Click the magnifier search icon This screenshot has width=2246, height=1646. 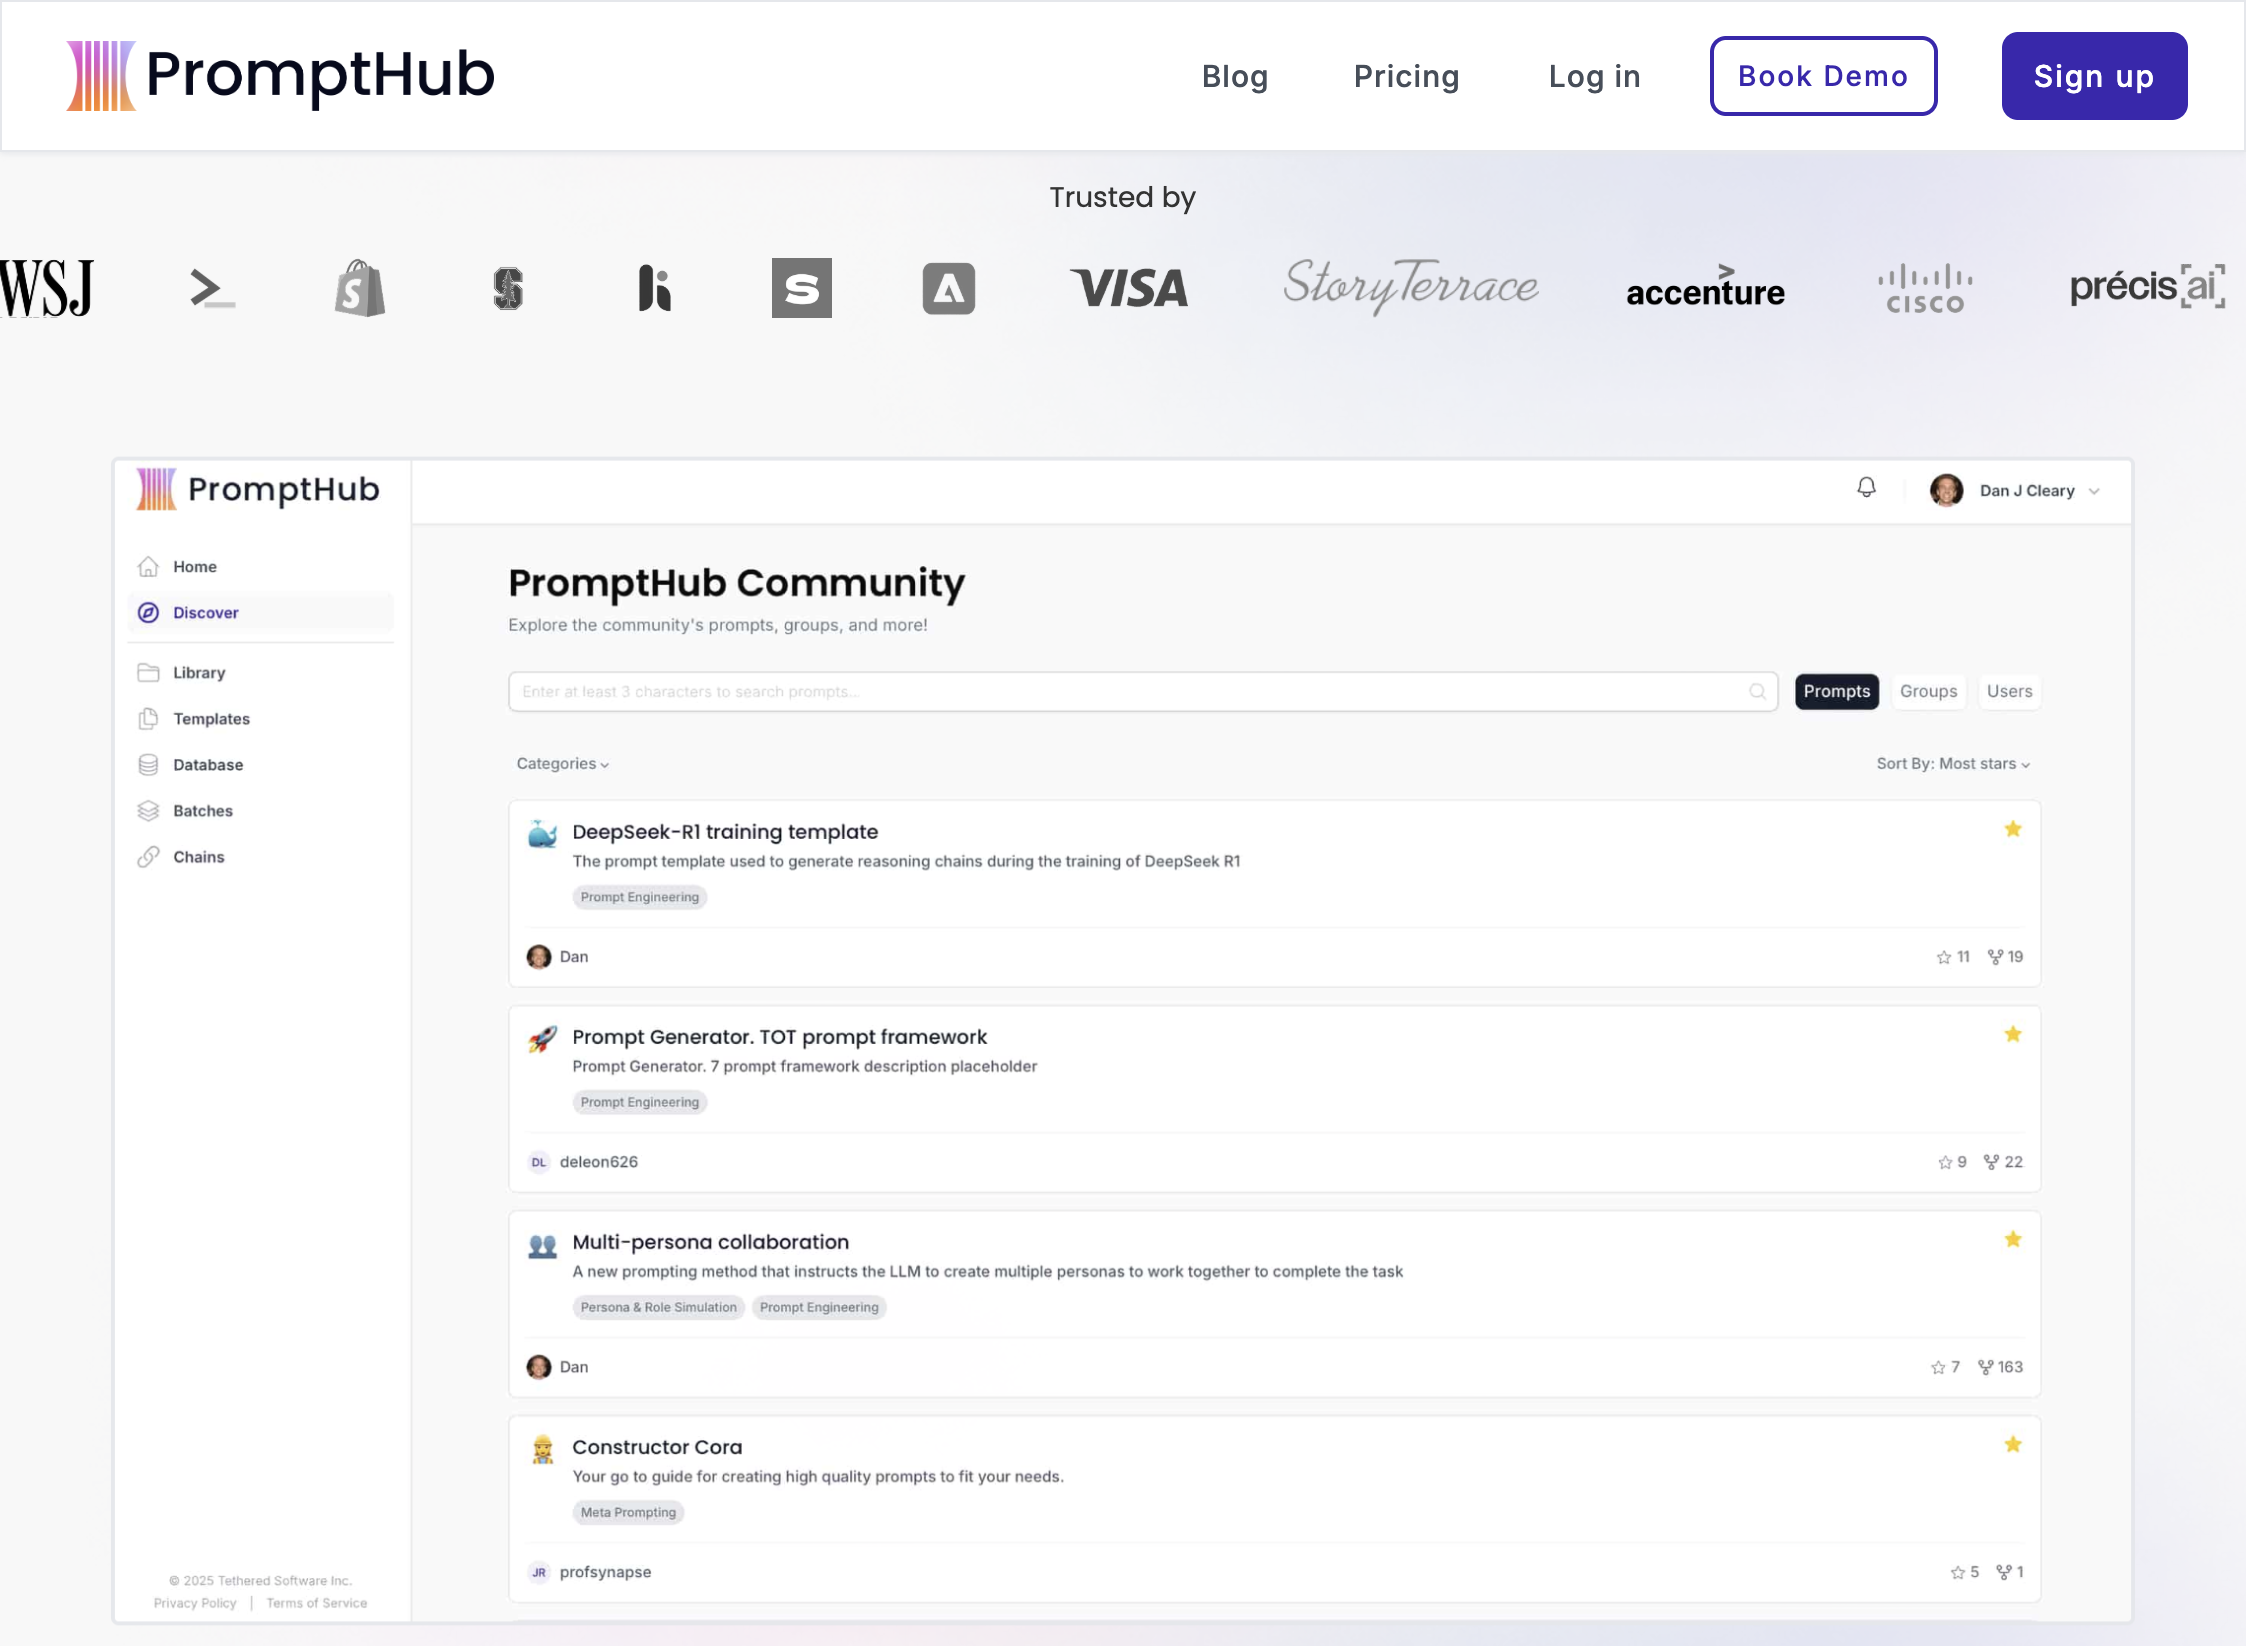click(1757, 692)
